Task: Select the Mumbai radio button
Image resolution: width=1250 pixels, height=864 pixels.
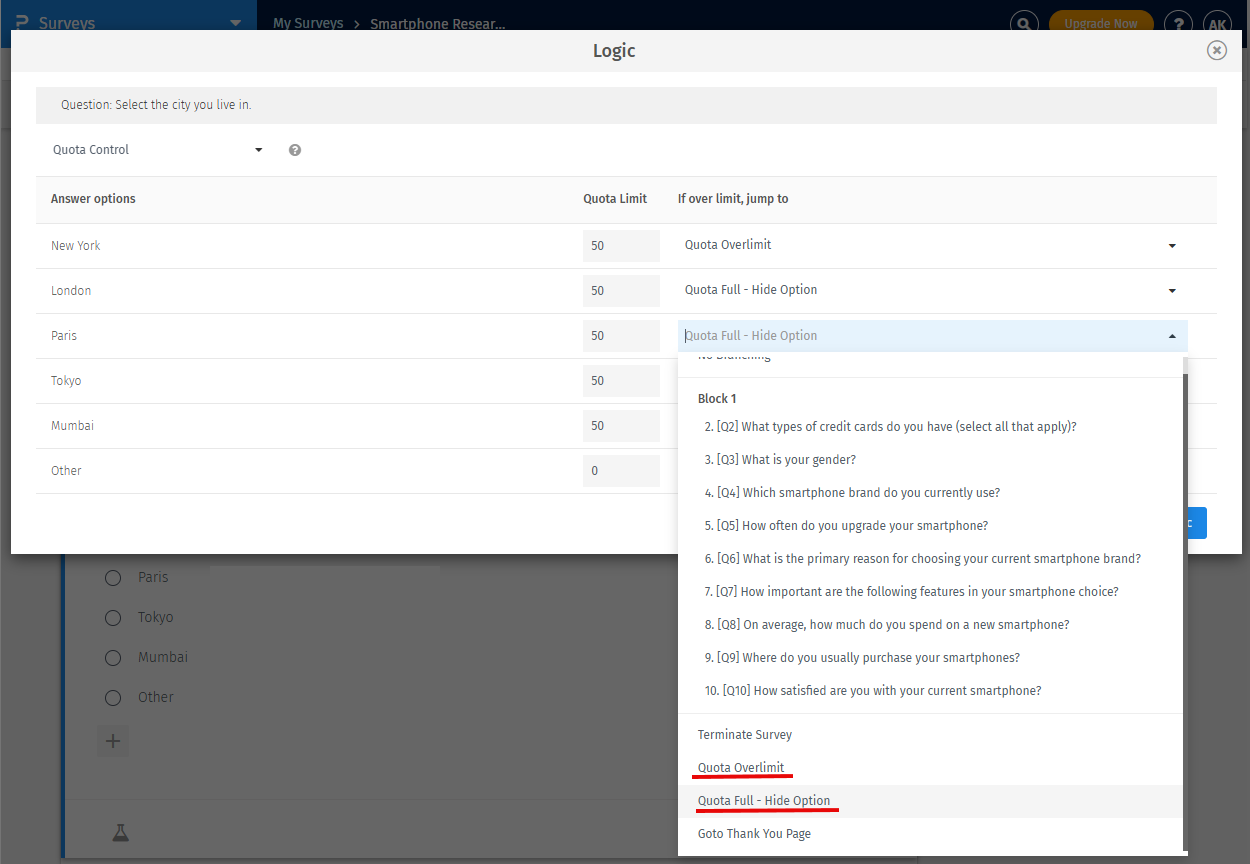Action: tap(112, 657)
